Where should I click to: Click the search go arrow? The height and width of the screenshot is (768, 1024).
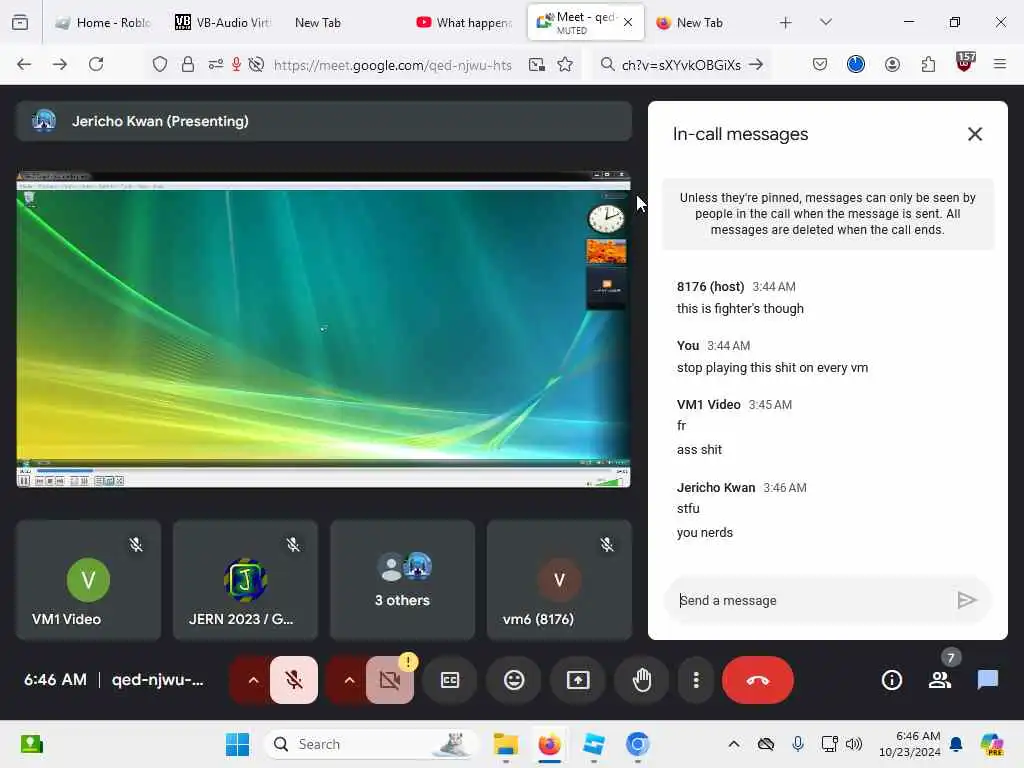pyautogui.click(x=756, y=64)
